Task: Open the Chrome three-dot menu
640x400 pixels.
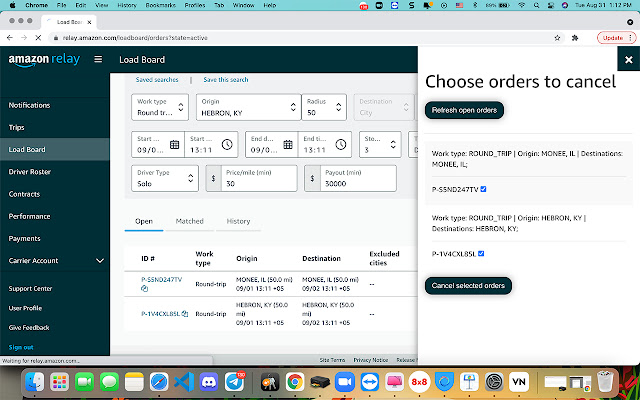Action: coord(631,38)
